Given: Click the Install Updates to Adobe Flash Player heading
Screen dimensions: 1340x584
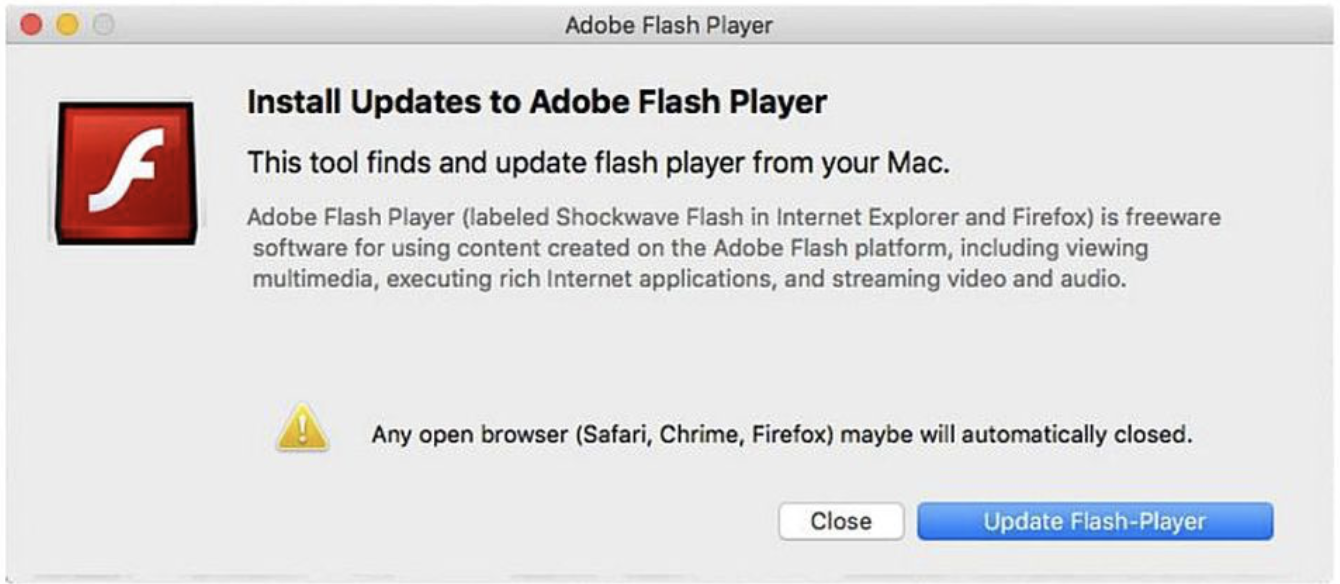Looking at the screenshot, I should [537, 102].
